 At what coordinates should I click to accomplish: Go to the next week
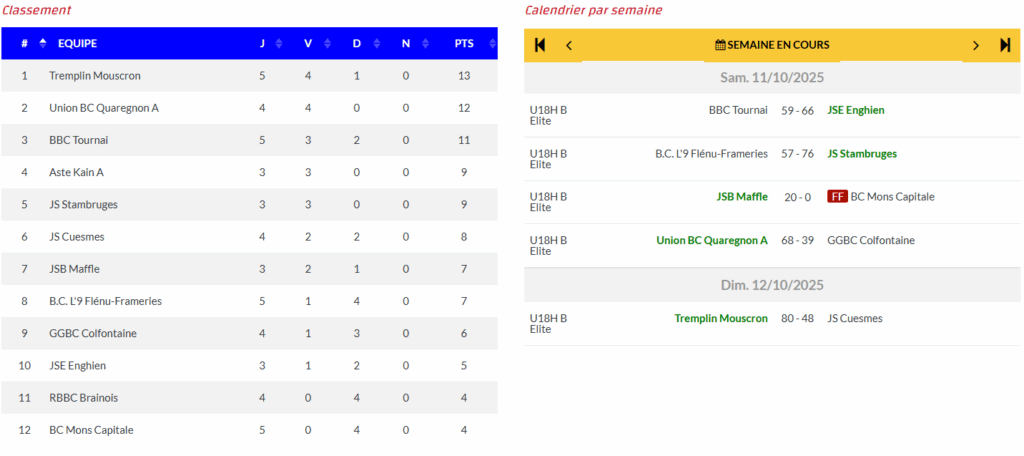[976, 45]
